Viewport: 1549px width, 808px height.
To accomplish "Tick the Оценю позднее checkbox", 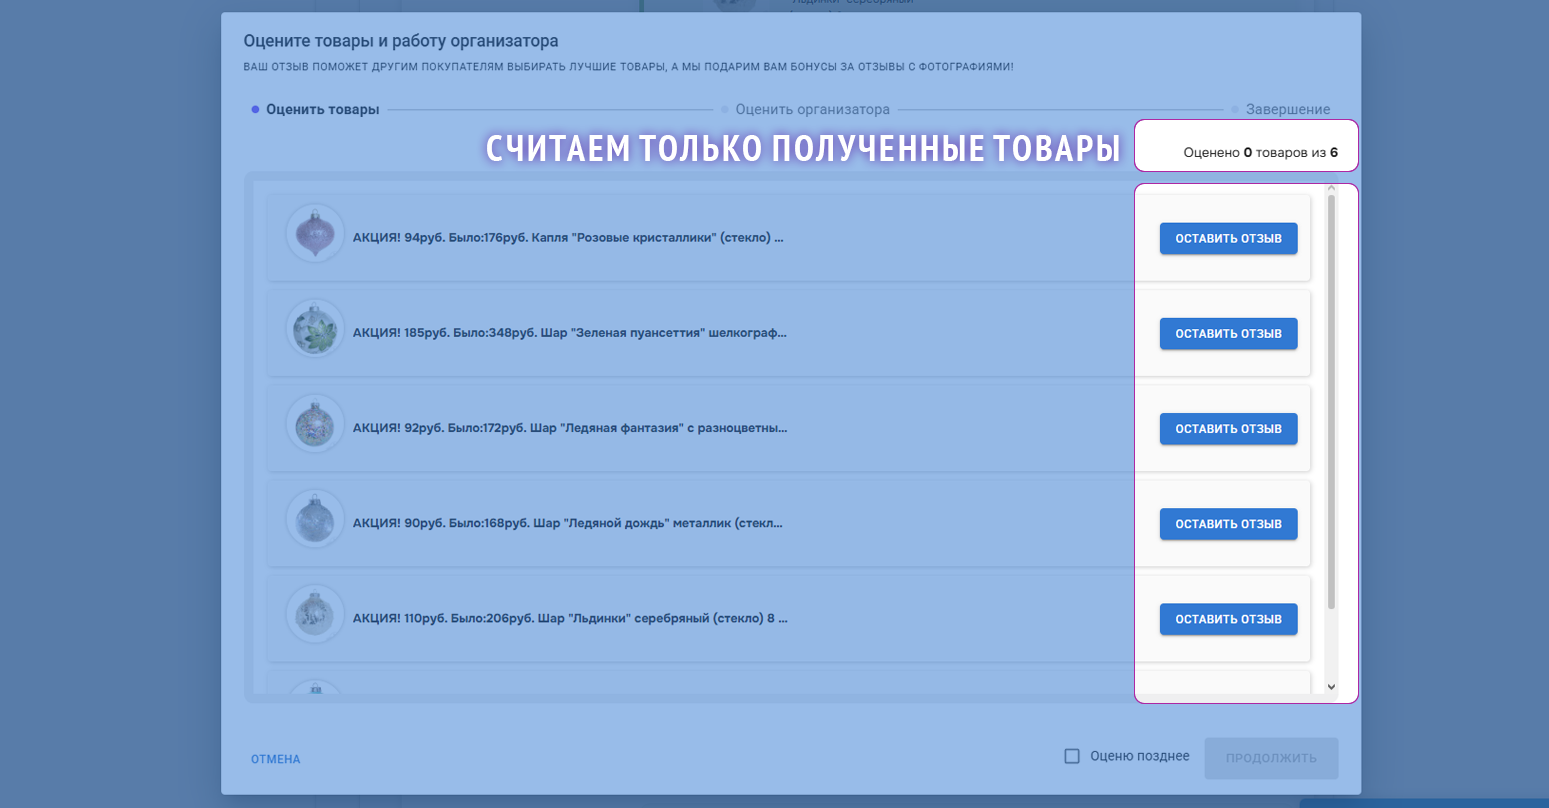I will click(1072, 756).
